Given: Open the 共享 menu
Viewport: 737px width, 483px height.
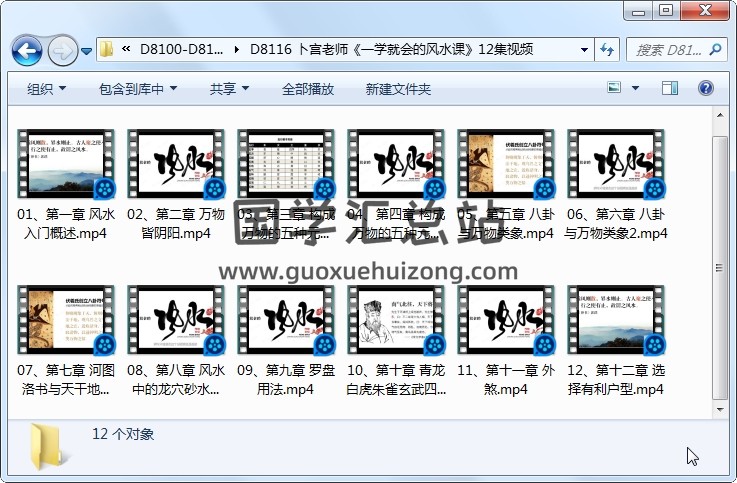Looking at the screenshot, I should point(229,89).
